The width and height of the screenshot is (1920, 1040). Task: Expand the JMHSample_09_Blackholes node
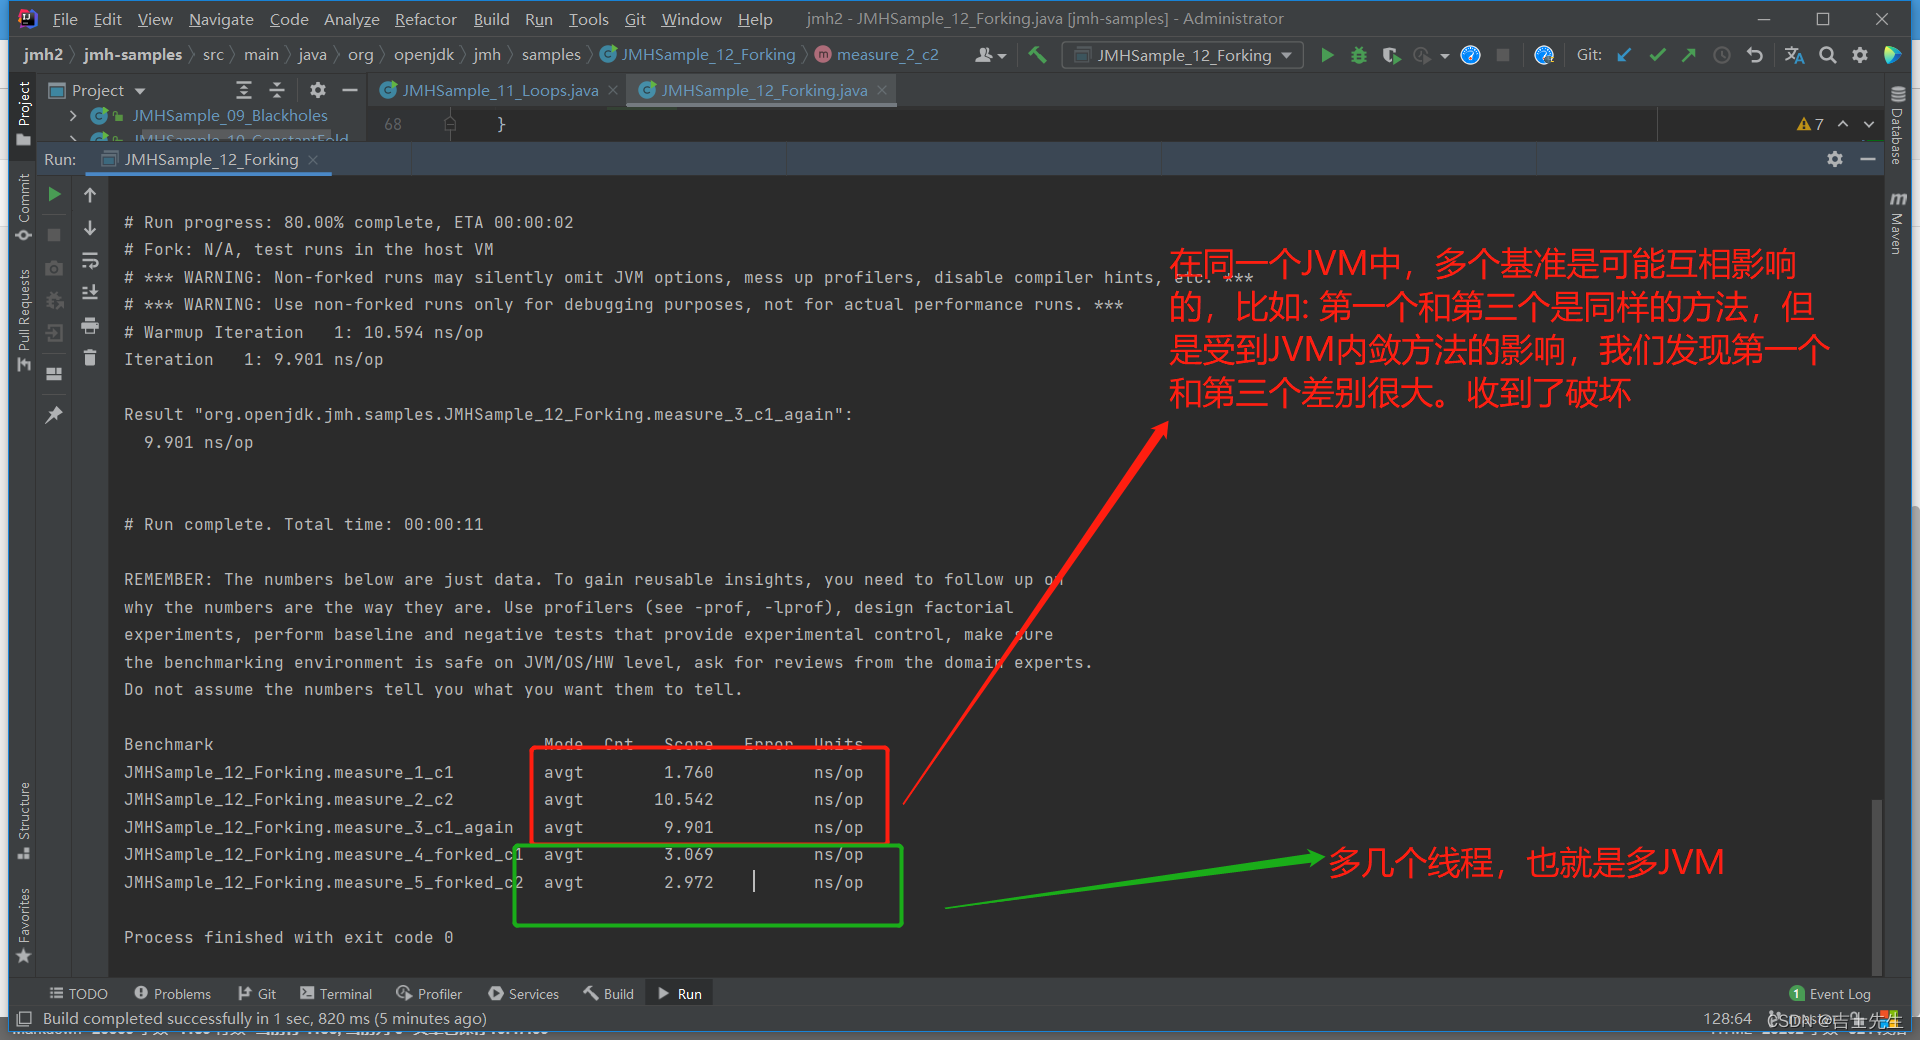[x=72, y=115]
